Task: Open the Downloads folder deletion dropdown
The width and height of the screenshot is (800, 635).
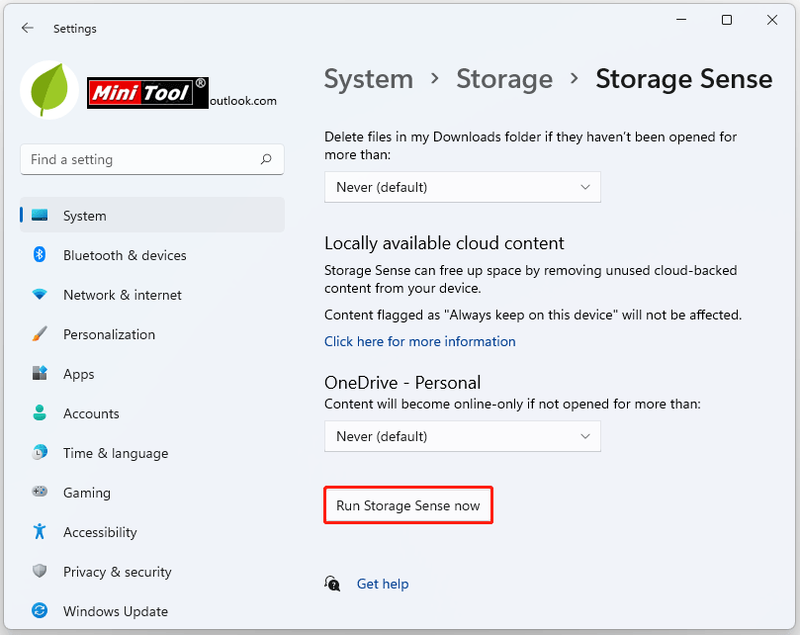Action: (x=462, y=187)
